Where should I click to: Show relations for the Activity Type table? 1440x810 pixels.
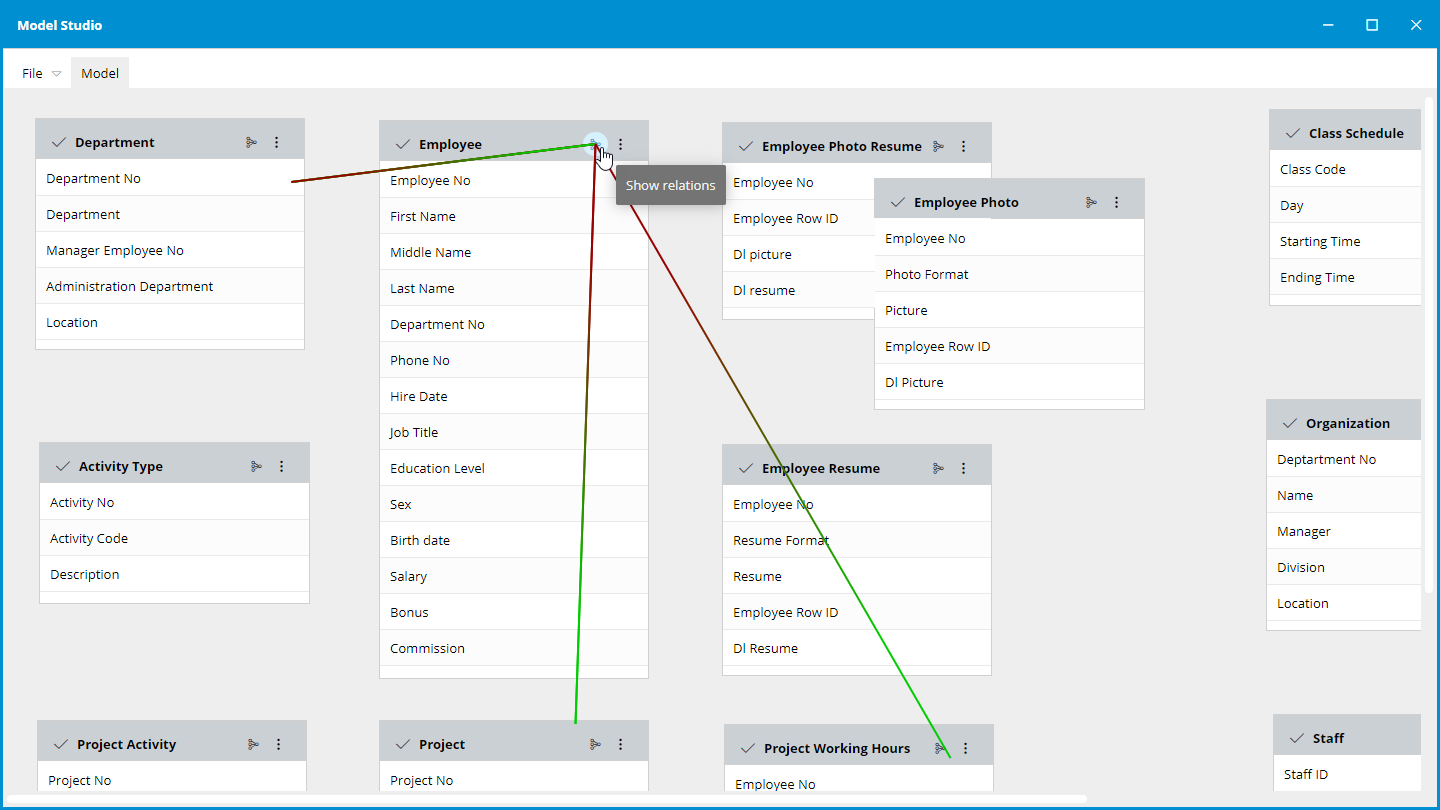tap(256, 466)
